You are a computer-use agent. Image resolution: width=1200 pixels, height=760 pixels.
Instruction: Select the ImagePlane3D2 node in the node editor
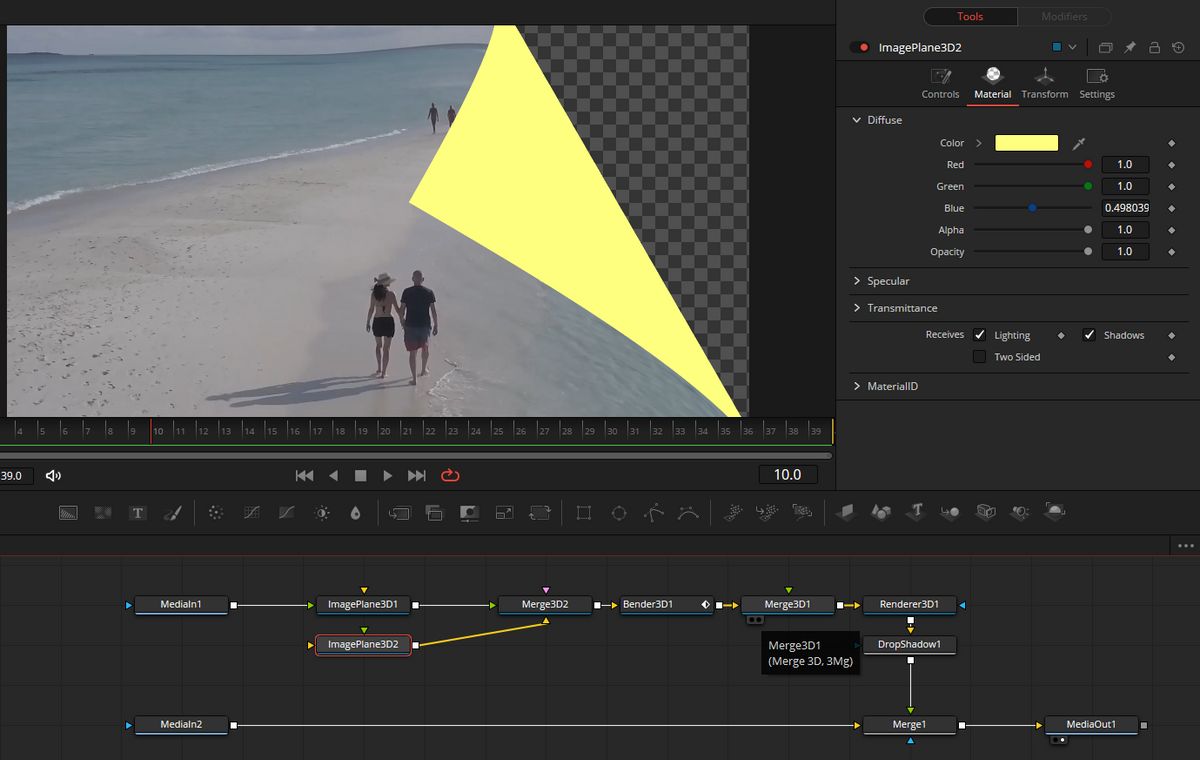coord(363,645)
